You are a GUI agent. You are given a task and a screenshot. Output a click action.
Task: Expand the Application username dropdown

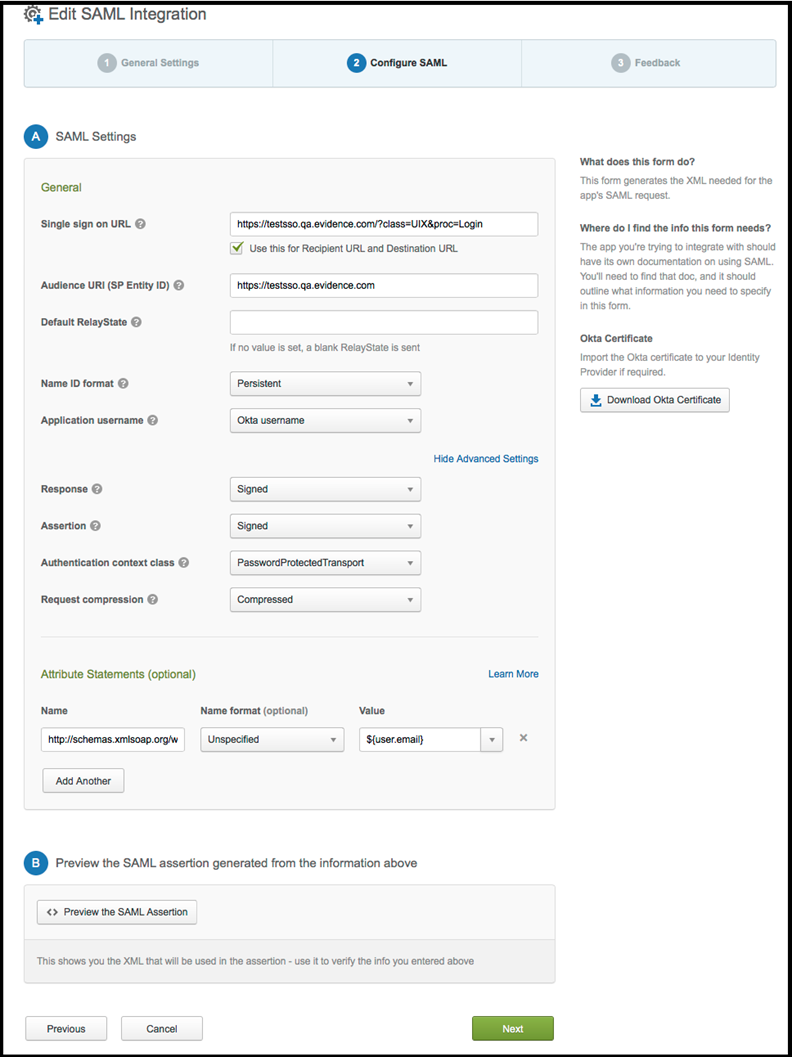click(x=326, y=420)
